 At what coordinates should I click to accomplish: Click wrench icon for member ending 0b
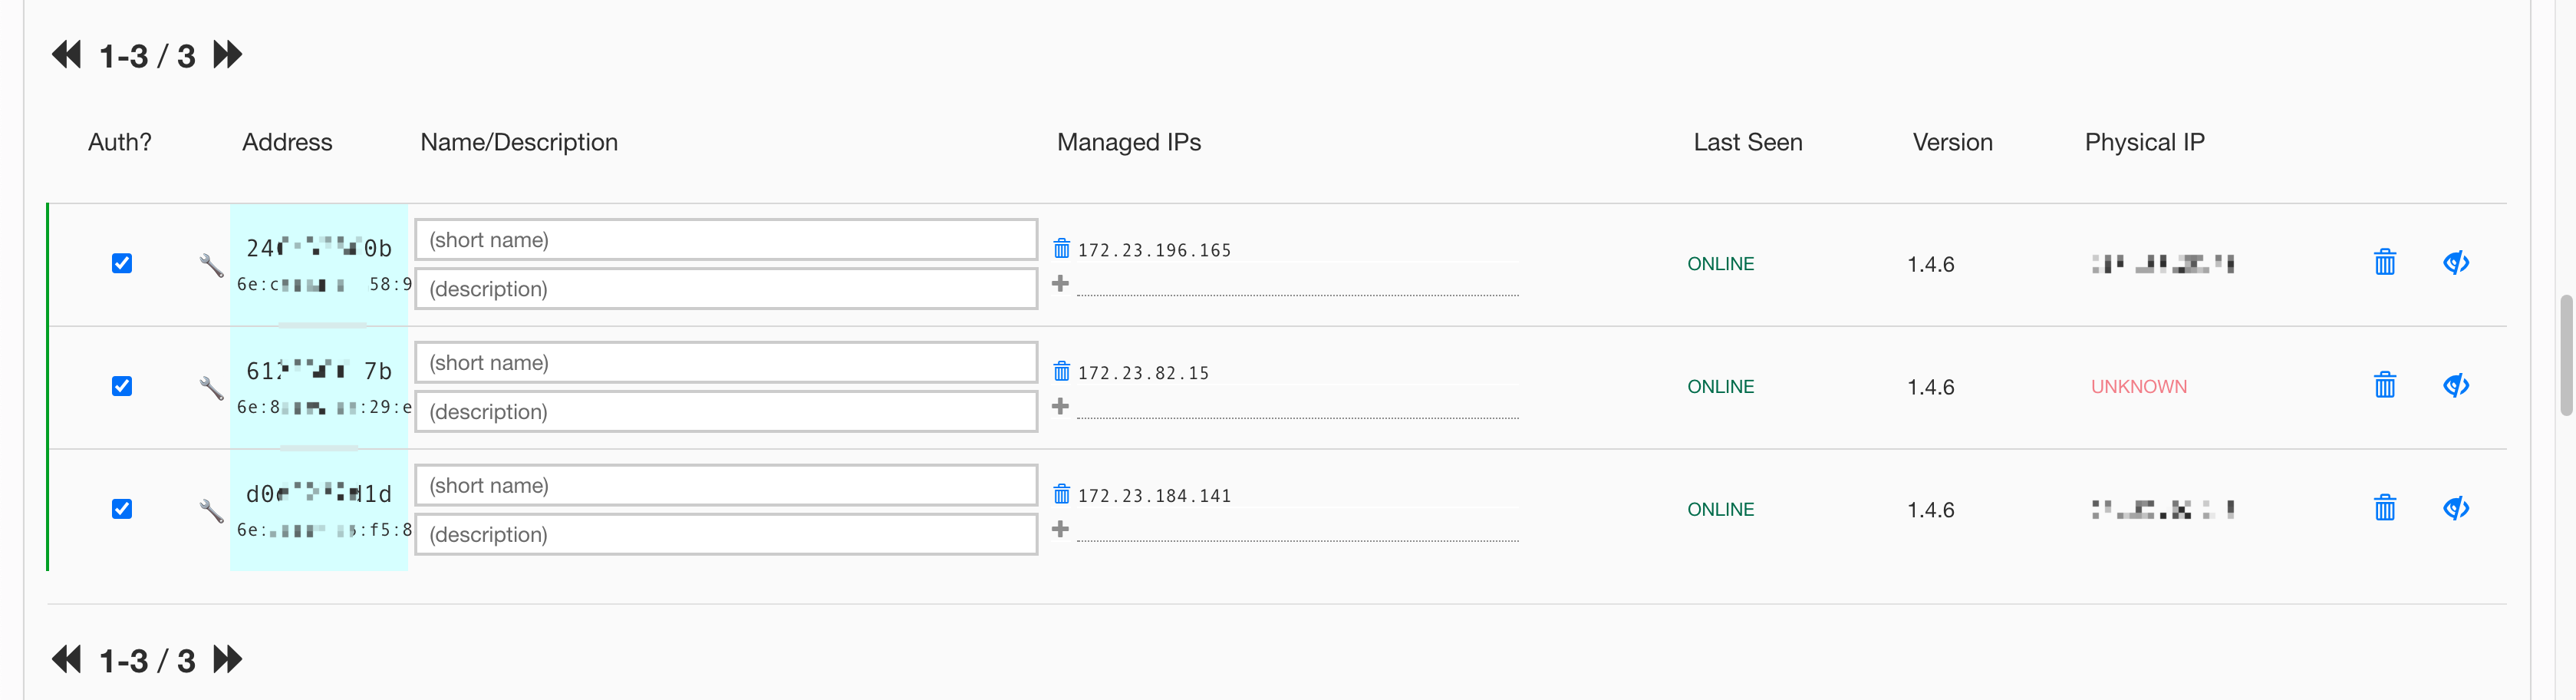(x=211, y=265)
